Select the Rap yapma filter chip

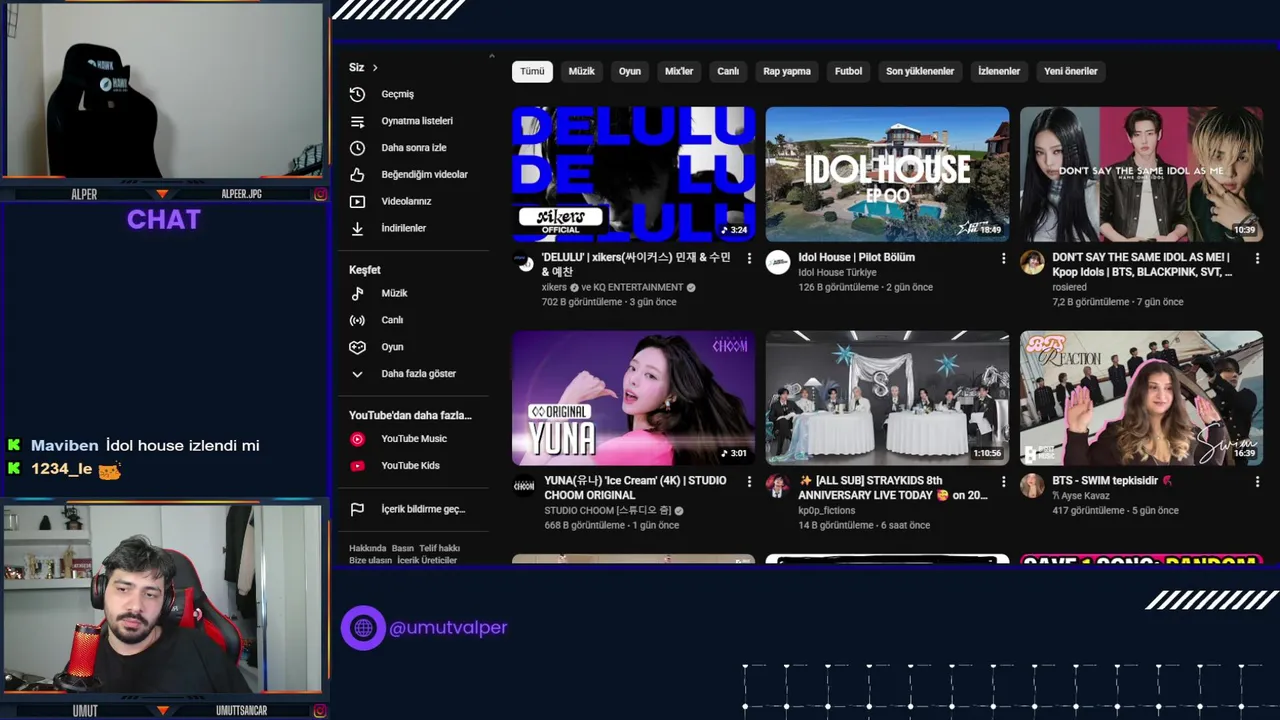pos(787,72)
